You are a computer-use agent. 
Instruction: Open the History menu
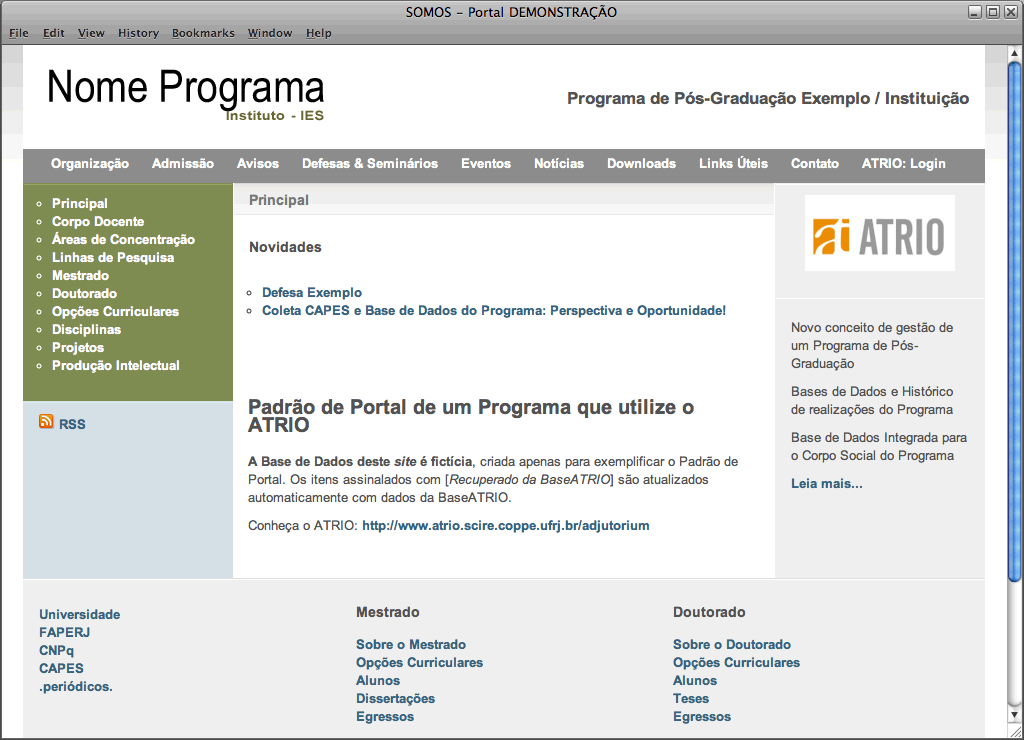[138, 33]
